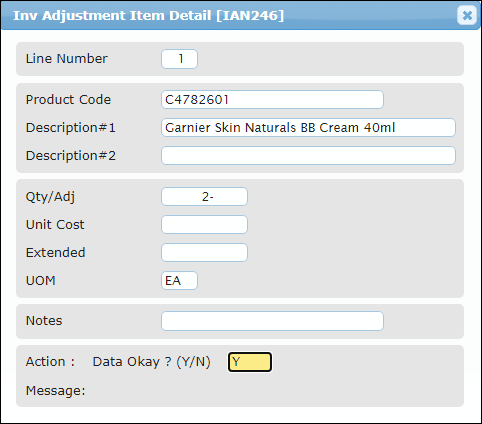The image size is (482, 424).
Task: Focus the Qty/Adj field showing 2-
Action: 204,197
